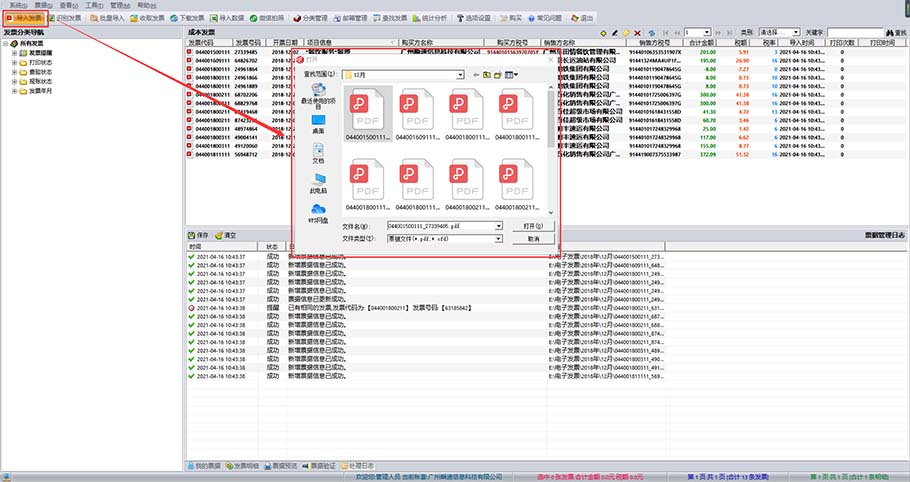Image resolution: width=910 pixels, height=482 pixels.
Task: Expand the 发票年月 tree node
Action: (x=14, y=91)
